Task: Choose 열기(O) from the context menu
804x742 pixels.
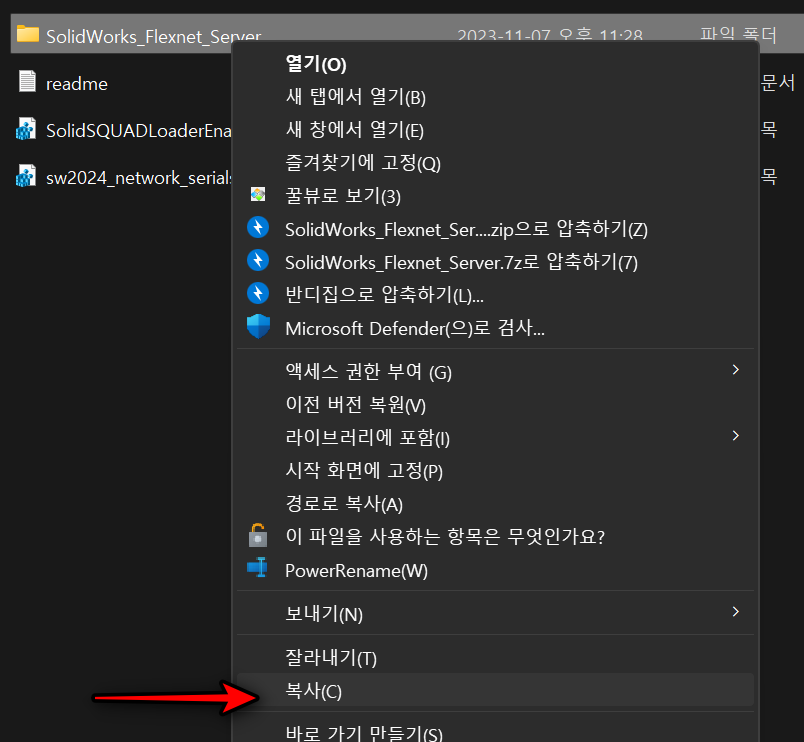Action: pyautogui.click(x=495, y=65)
